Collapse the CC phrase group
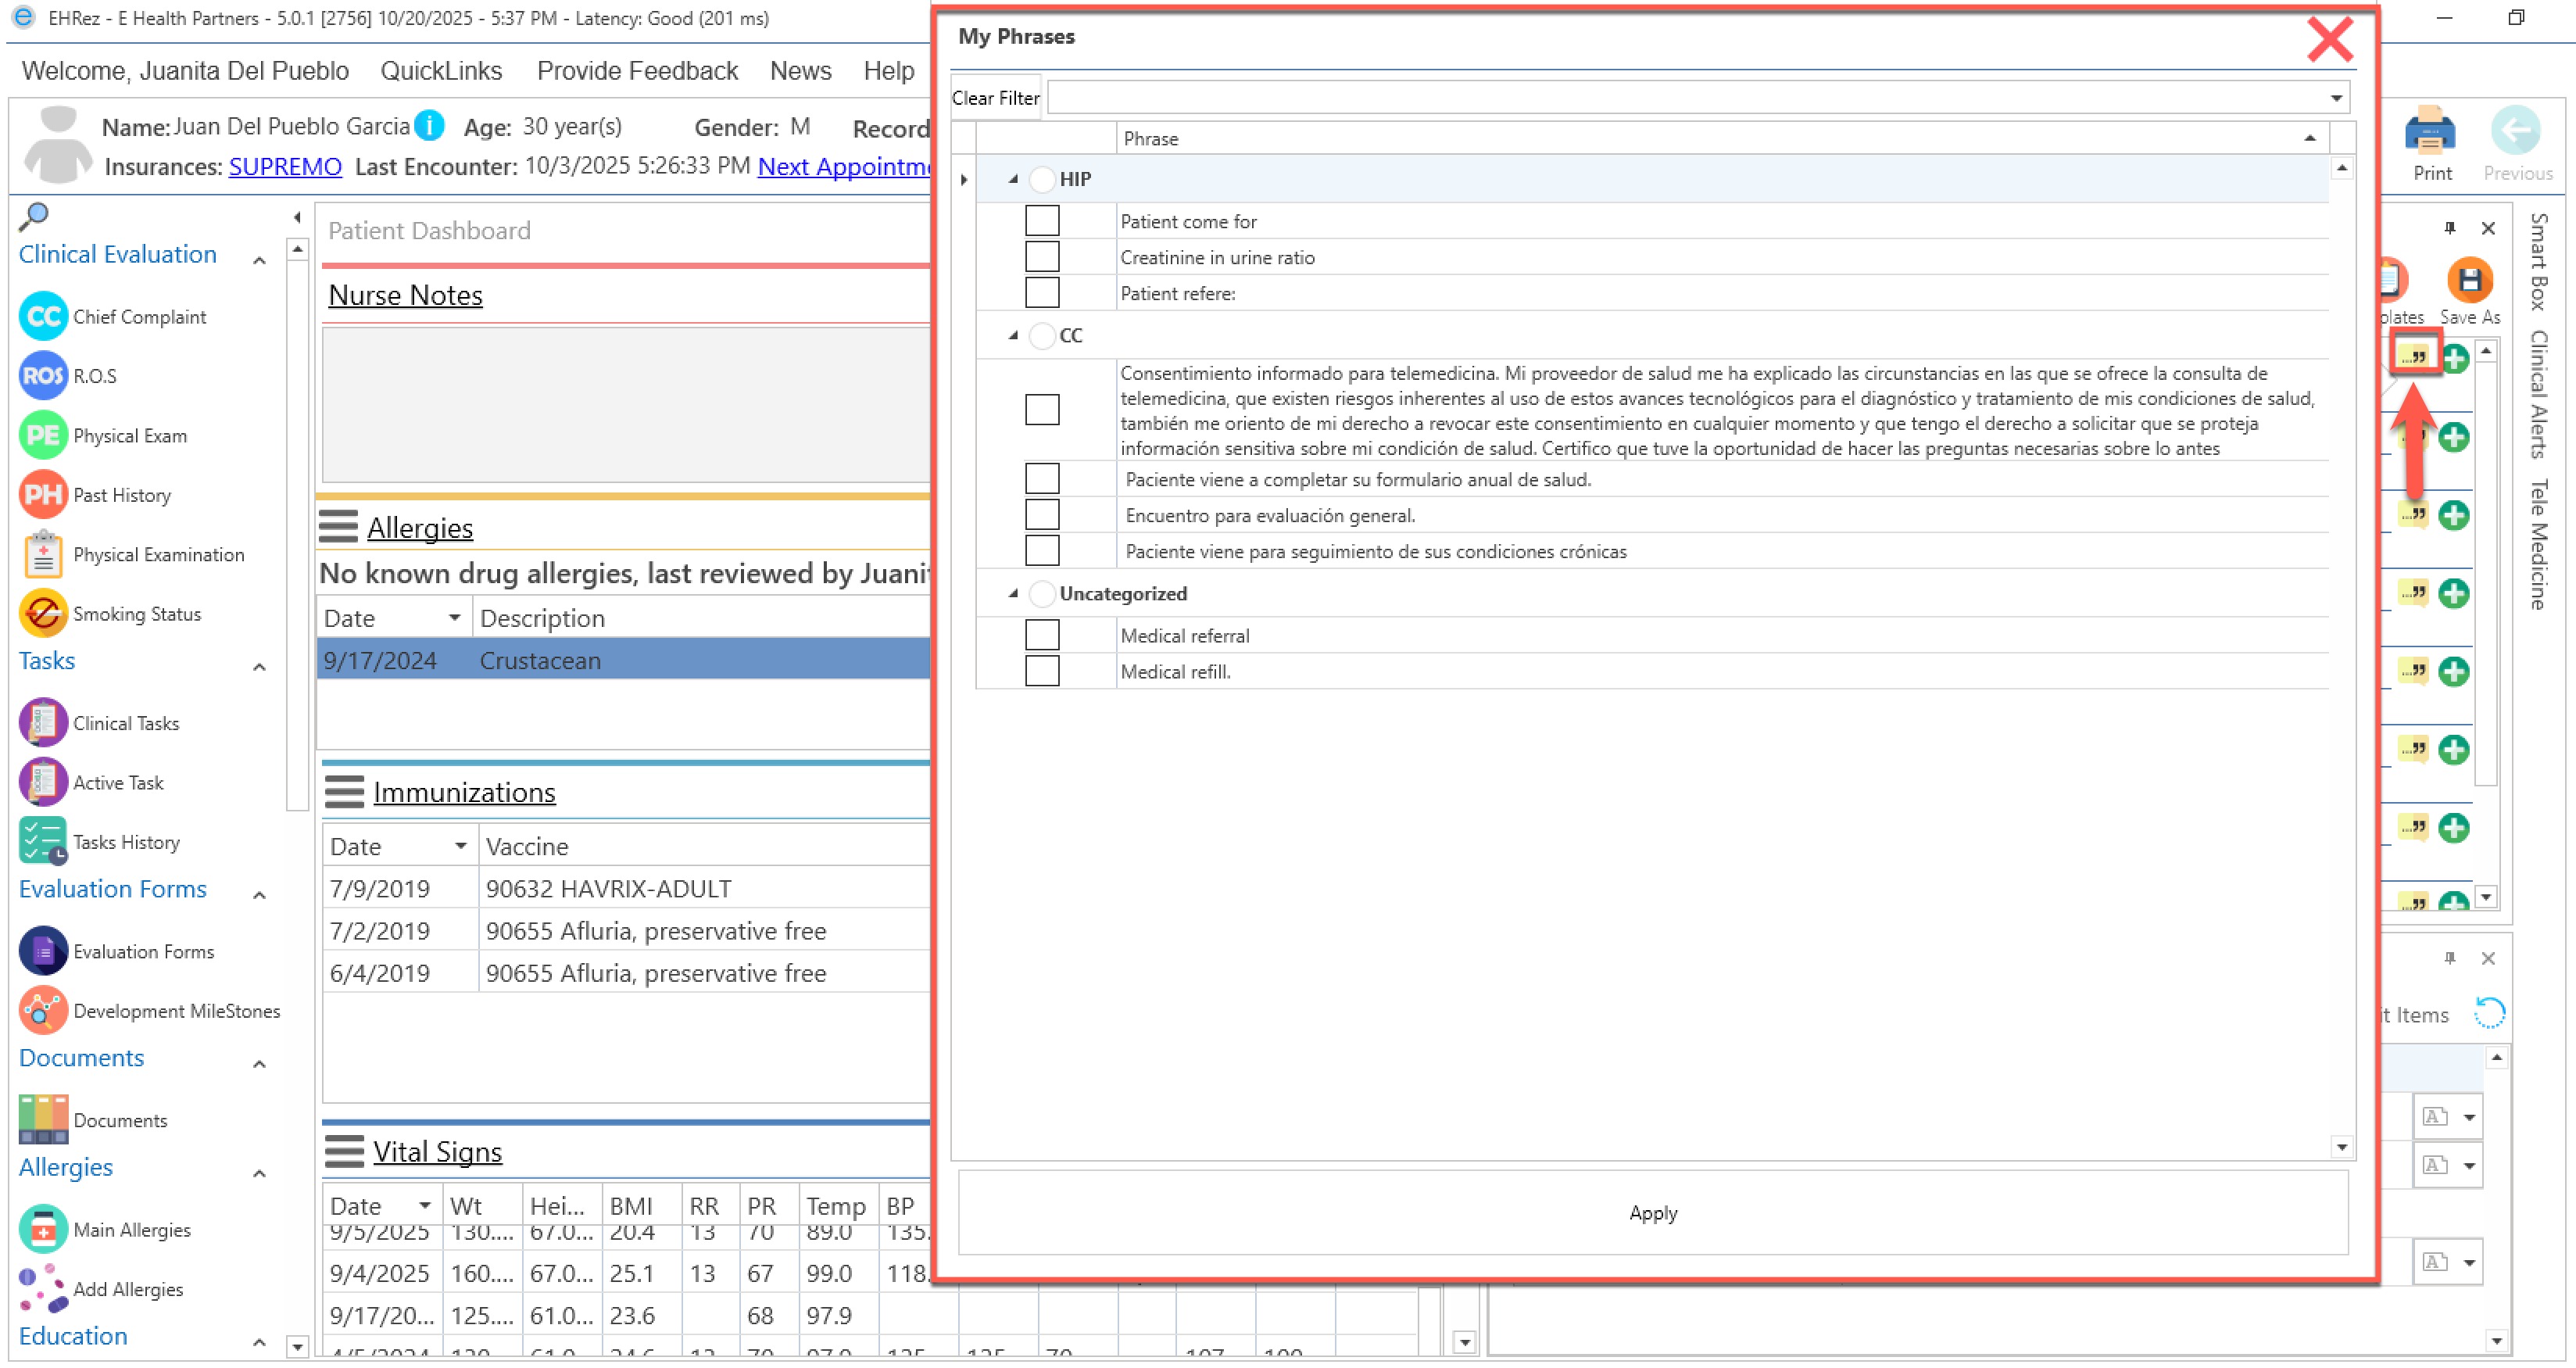The image size is (2576, 1368). pos(1013,336)
